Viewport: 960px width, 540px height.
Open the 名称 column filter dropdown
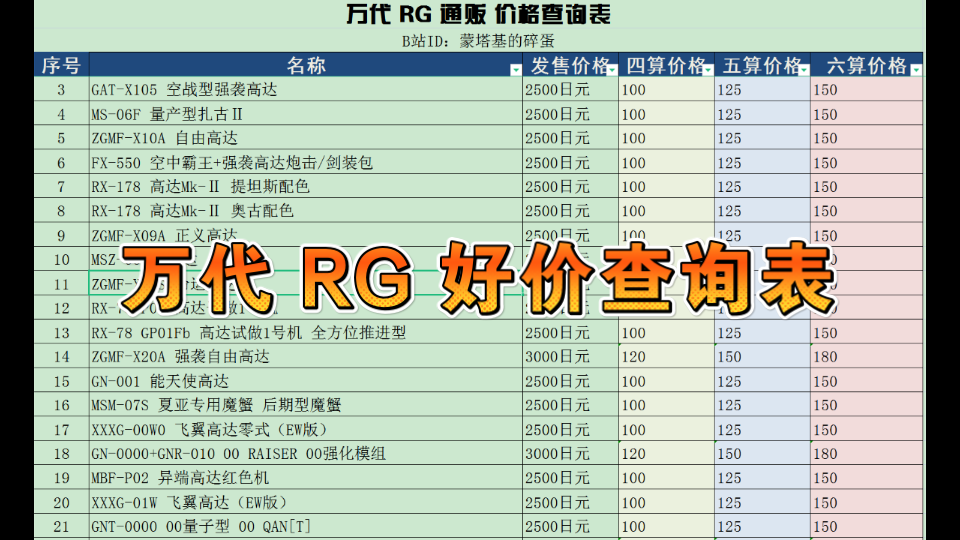click(516, 70)
